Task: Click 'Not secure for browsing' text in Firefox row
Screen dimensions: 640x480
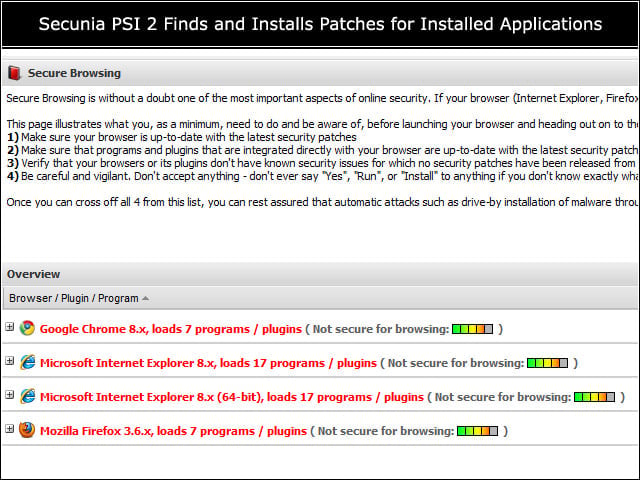Action: pyautogui.click(x=385, y=431)
